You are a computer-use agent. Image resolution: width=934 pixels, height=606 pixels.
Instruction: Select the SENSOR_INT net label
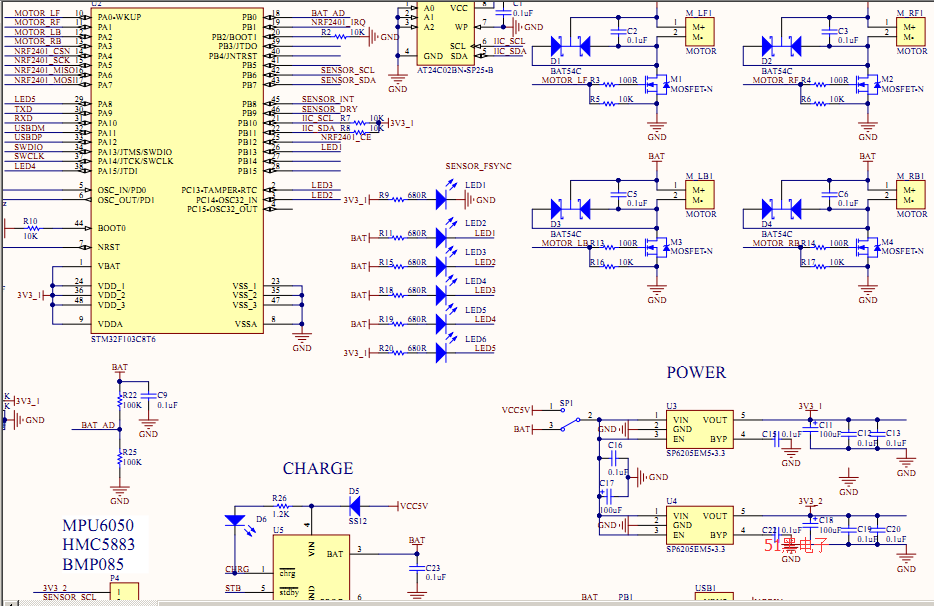click(x=328, y=99)
